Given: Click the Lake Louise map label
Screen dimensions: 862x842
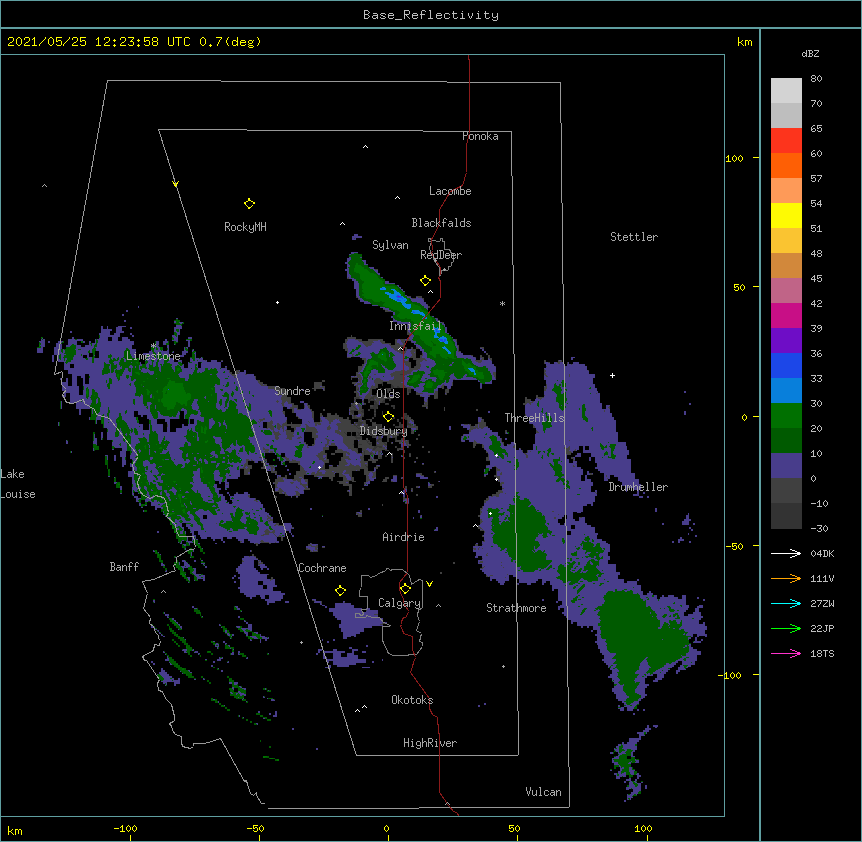Looking at the screenshot, I should click(18, 484).
